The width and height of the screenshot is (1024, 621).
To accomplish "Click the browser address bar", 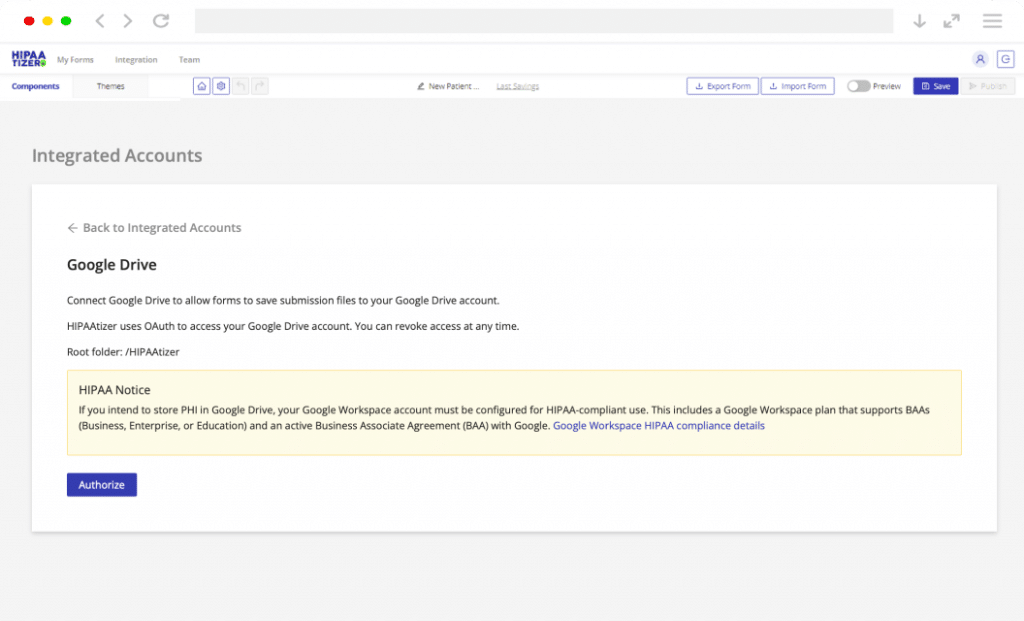I will point(544,21).
